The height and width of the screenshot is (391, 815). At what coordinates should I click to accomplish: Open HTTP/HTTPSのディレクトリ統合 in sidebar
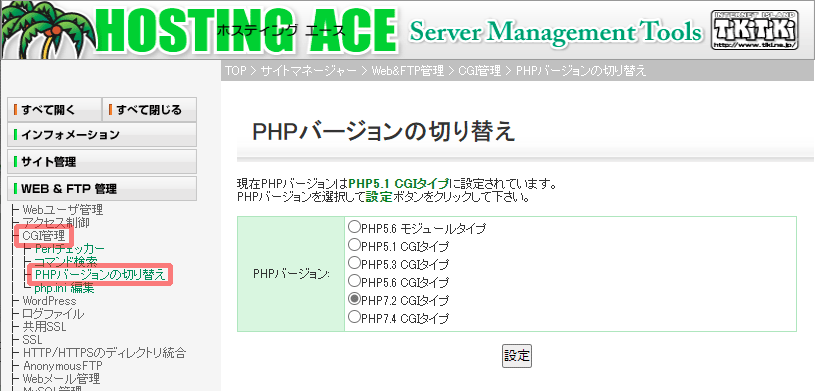coord(104,353)
